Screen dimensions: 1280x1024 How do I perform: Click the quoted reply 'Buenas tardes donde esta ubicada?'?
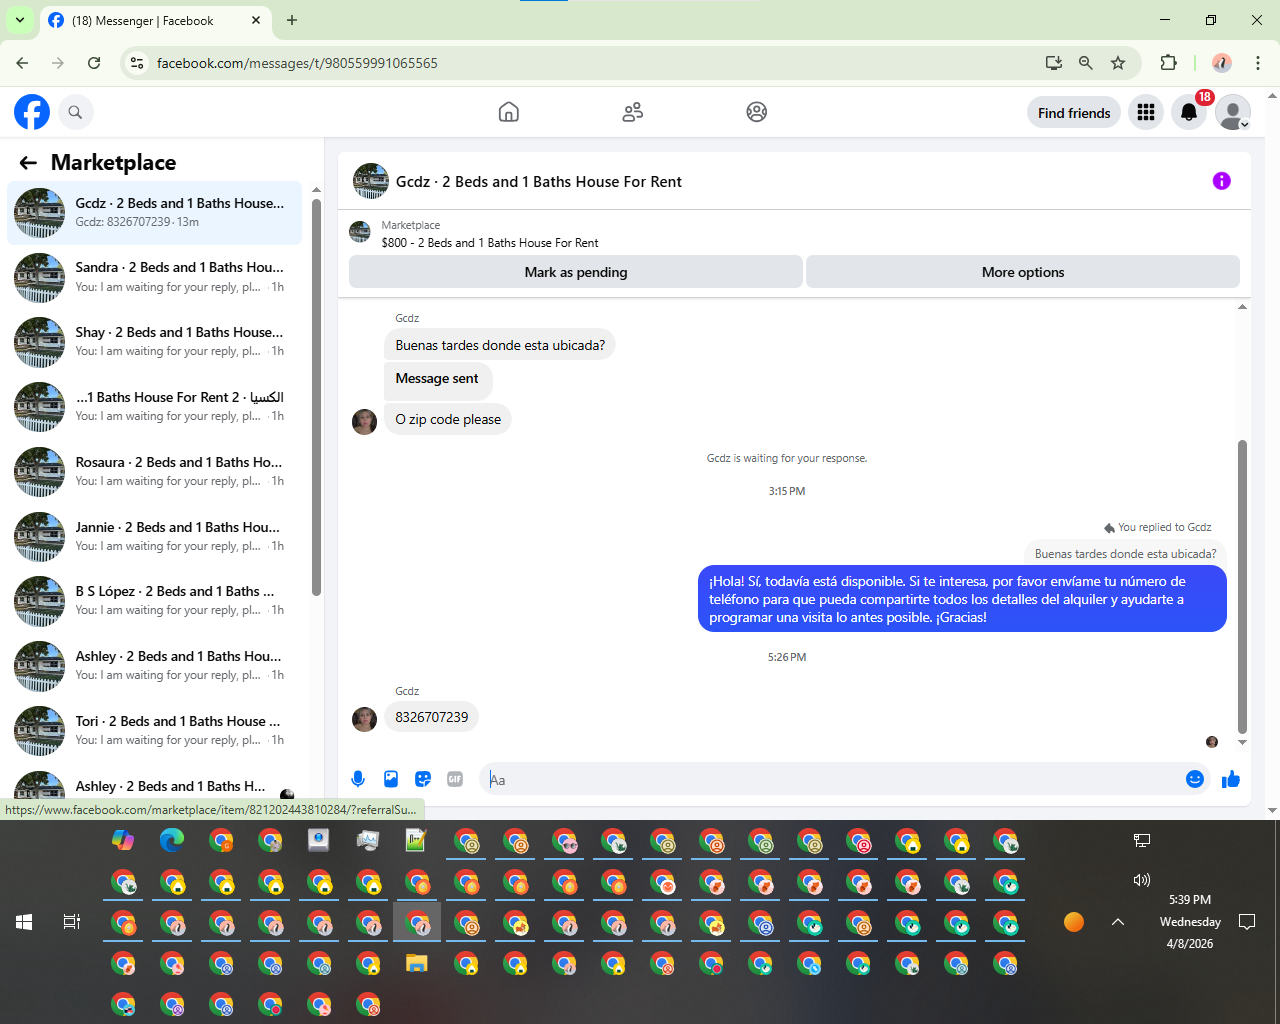click(x=1125, y=554)
